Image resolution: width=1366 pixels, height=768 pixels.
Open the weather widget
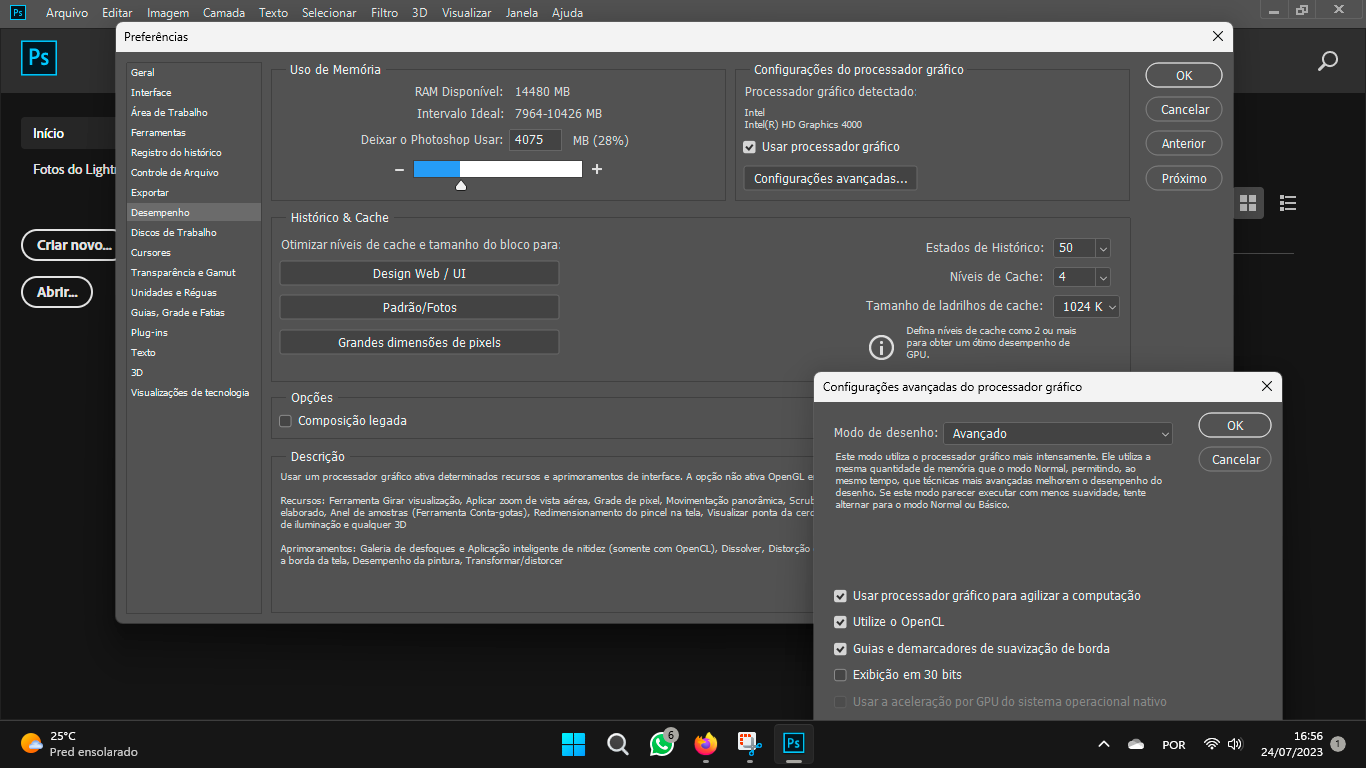click(x=78, y=744)
